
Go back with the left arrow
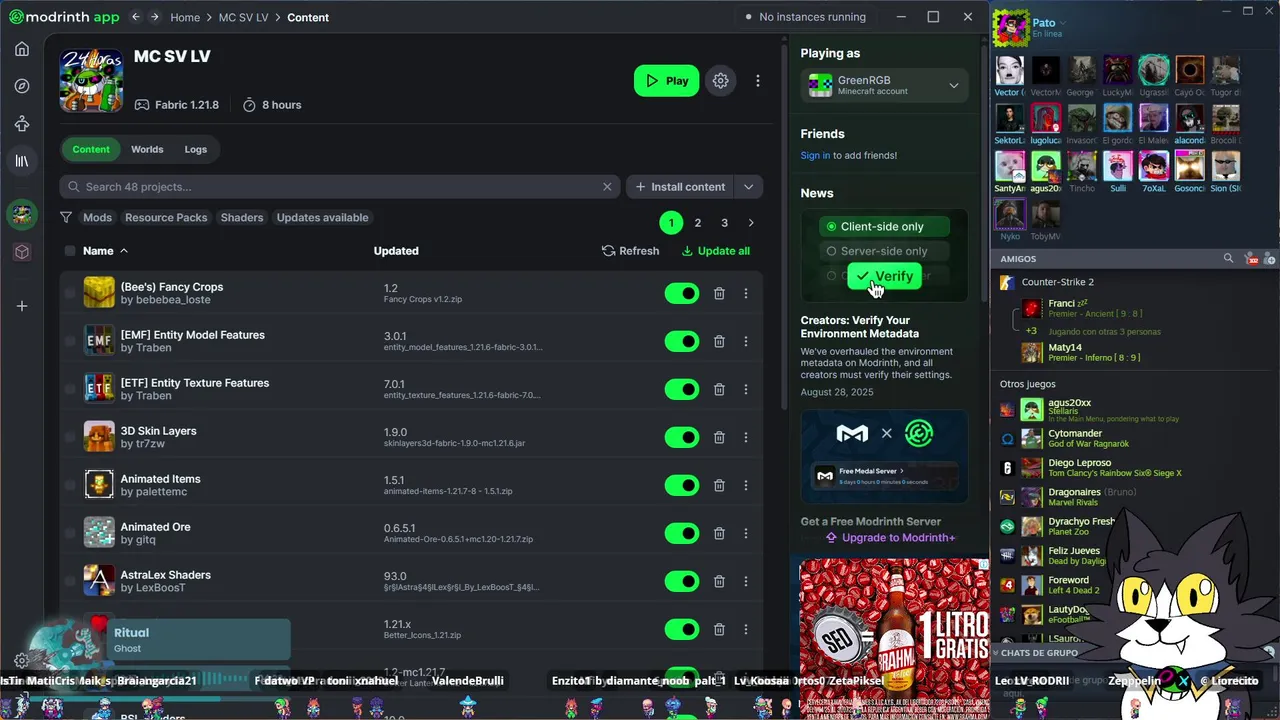[x=135, y=17]
